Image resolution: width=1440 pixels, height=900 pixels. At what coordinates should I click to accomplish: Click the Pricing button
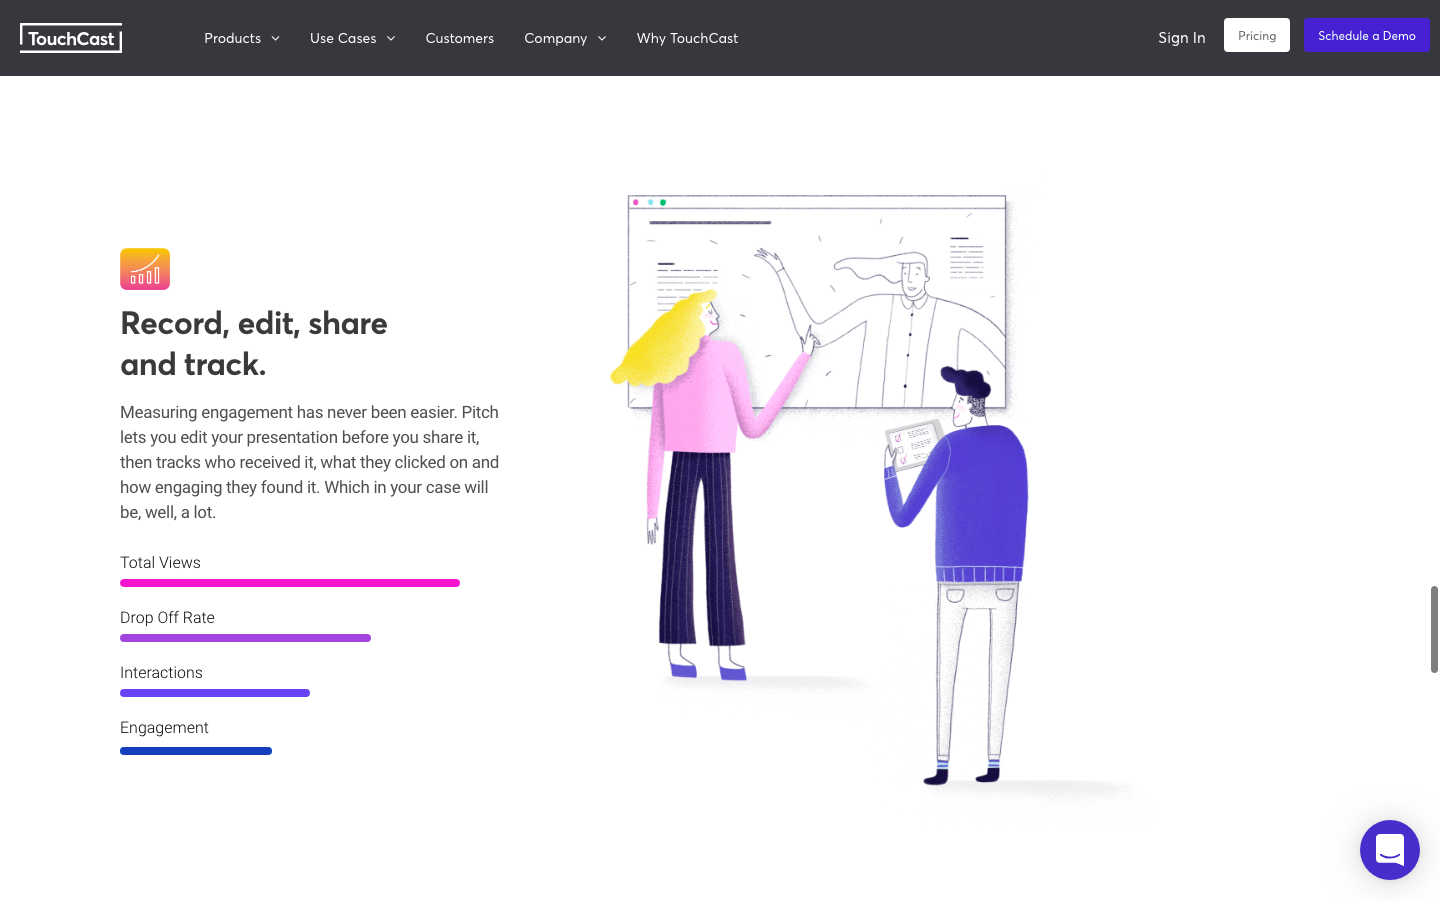point(1257,35)
